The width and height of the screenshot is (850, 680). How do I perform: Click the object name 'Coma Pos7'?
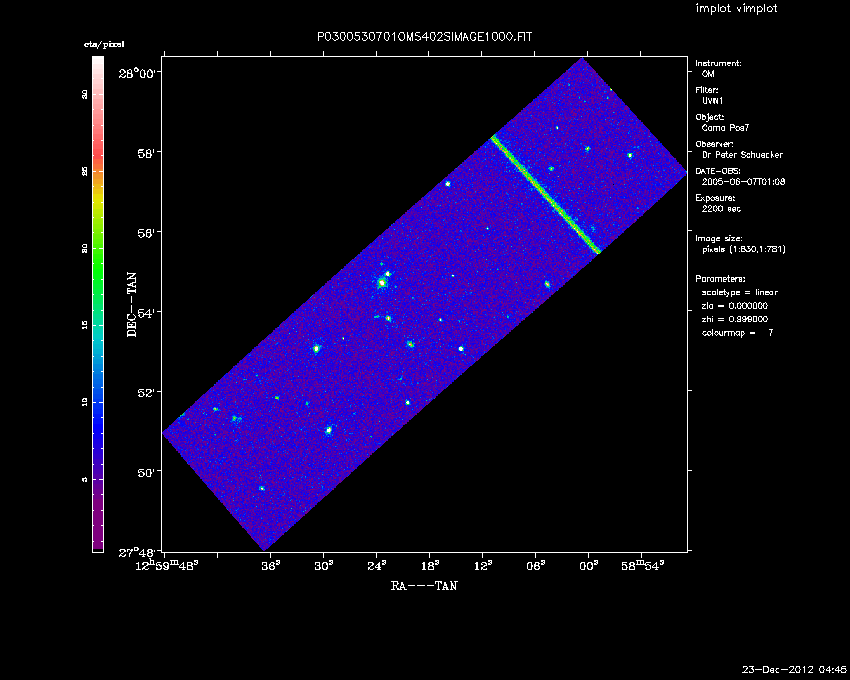point(725,128)
